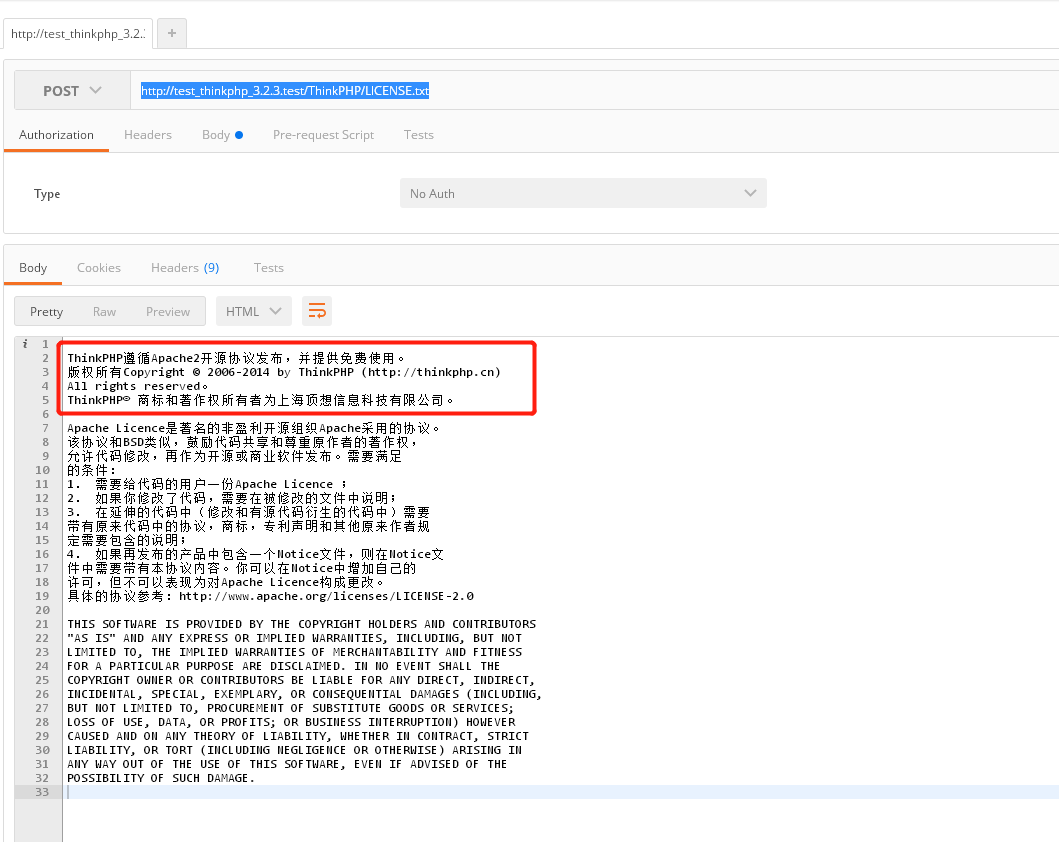Click the apache.org license URL on line 19
Screen dimensions: 1059x842
[326, 596]
